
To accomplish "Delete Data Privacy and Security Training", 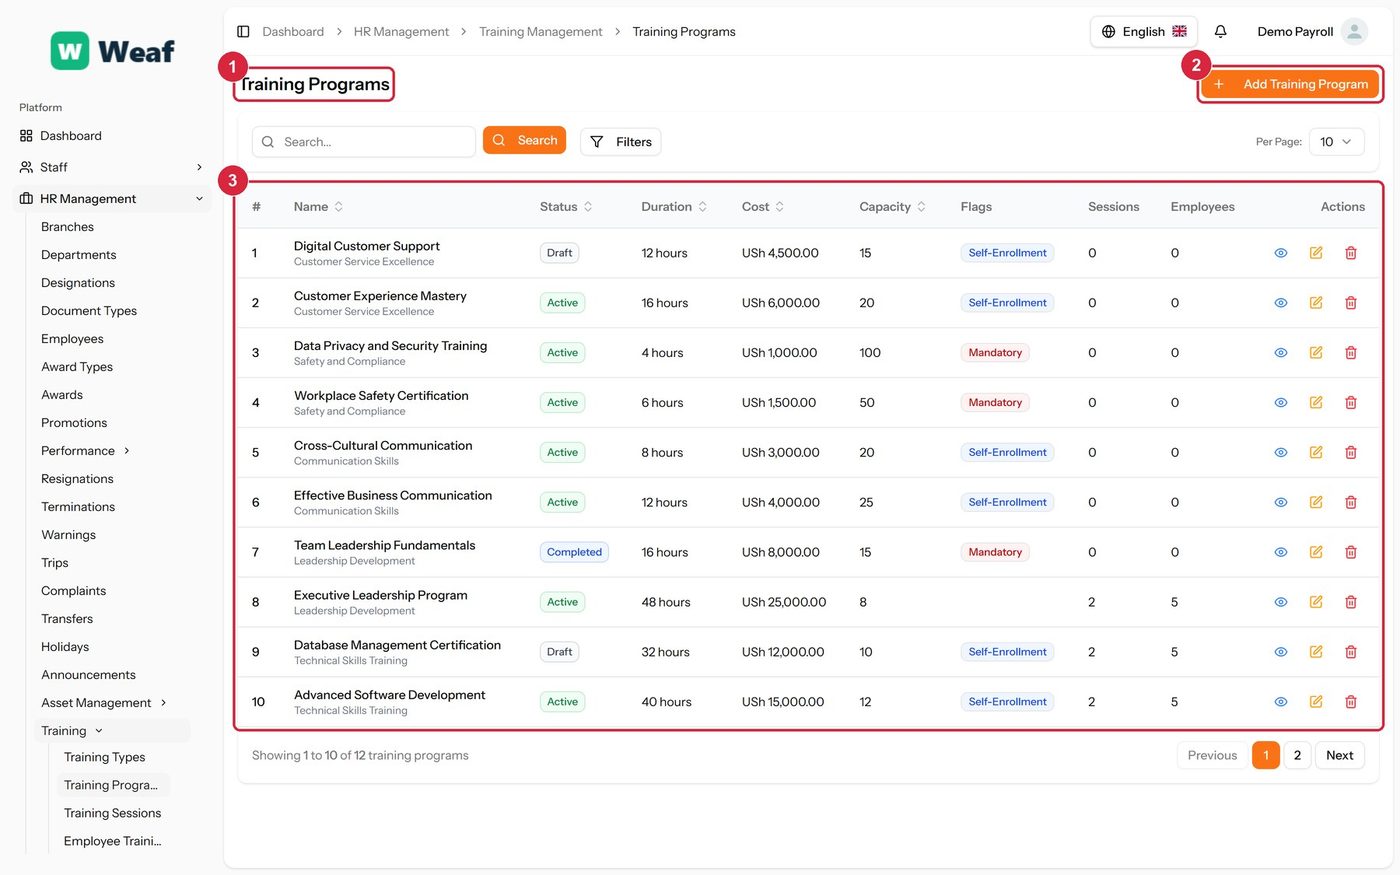I will click(x=1351, y=353).
